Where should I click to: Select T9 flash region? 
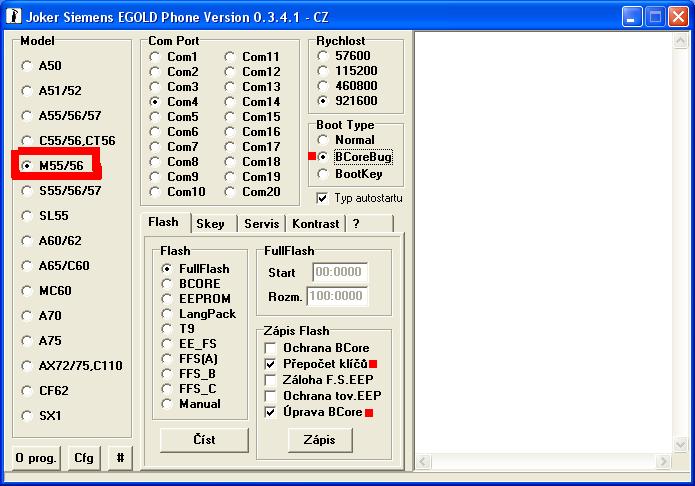click(167, 329)
